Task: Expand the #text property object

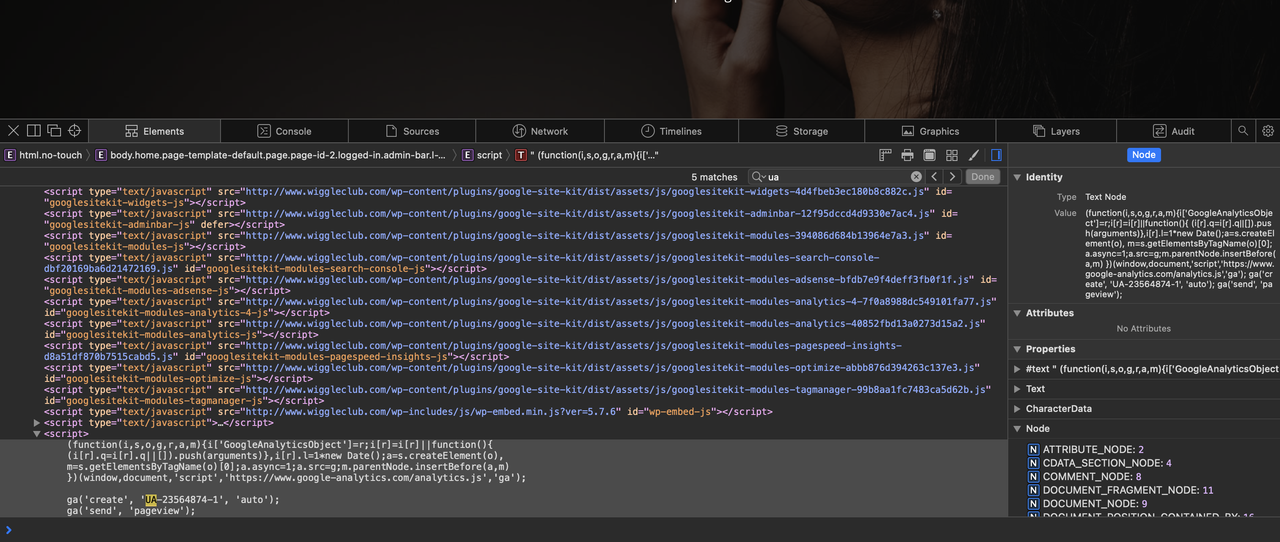Action: (x=1018, y=369)
